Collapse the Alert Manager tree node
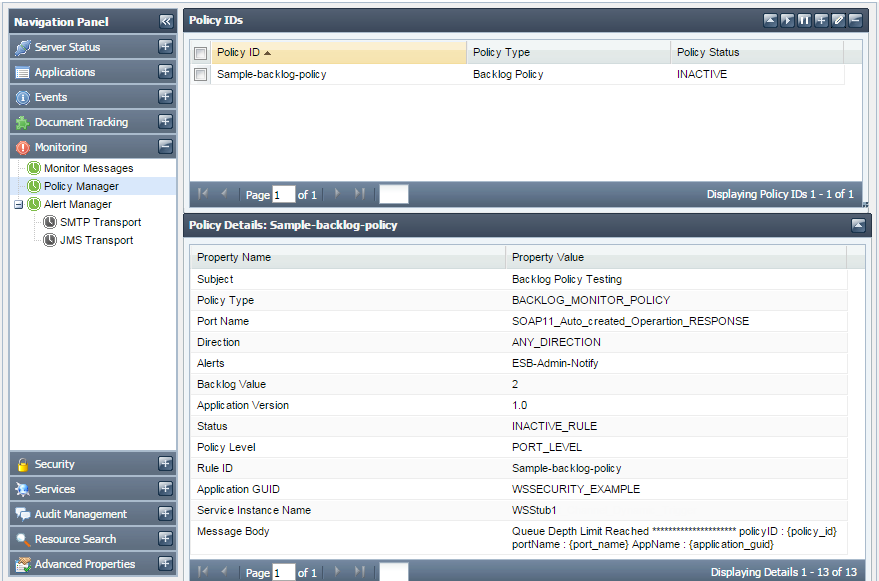This screenshot has width=879, height=581. (19, 204)
